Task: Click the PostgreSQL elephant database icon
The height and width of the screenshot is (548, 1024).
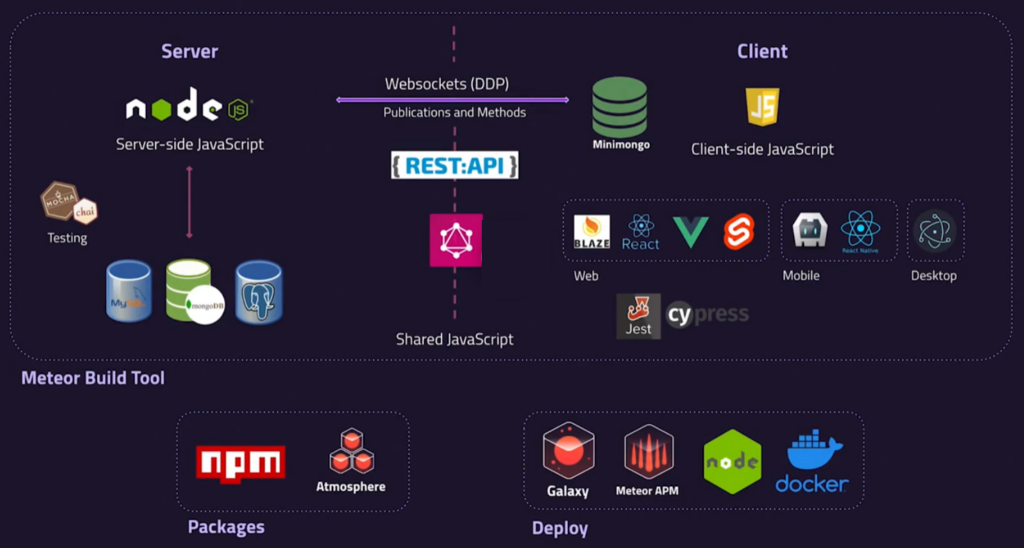Action: 259,292
